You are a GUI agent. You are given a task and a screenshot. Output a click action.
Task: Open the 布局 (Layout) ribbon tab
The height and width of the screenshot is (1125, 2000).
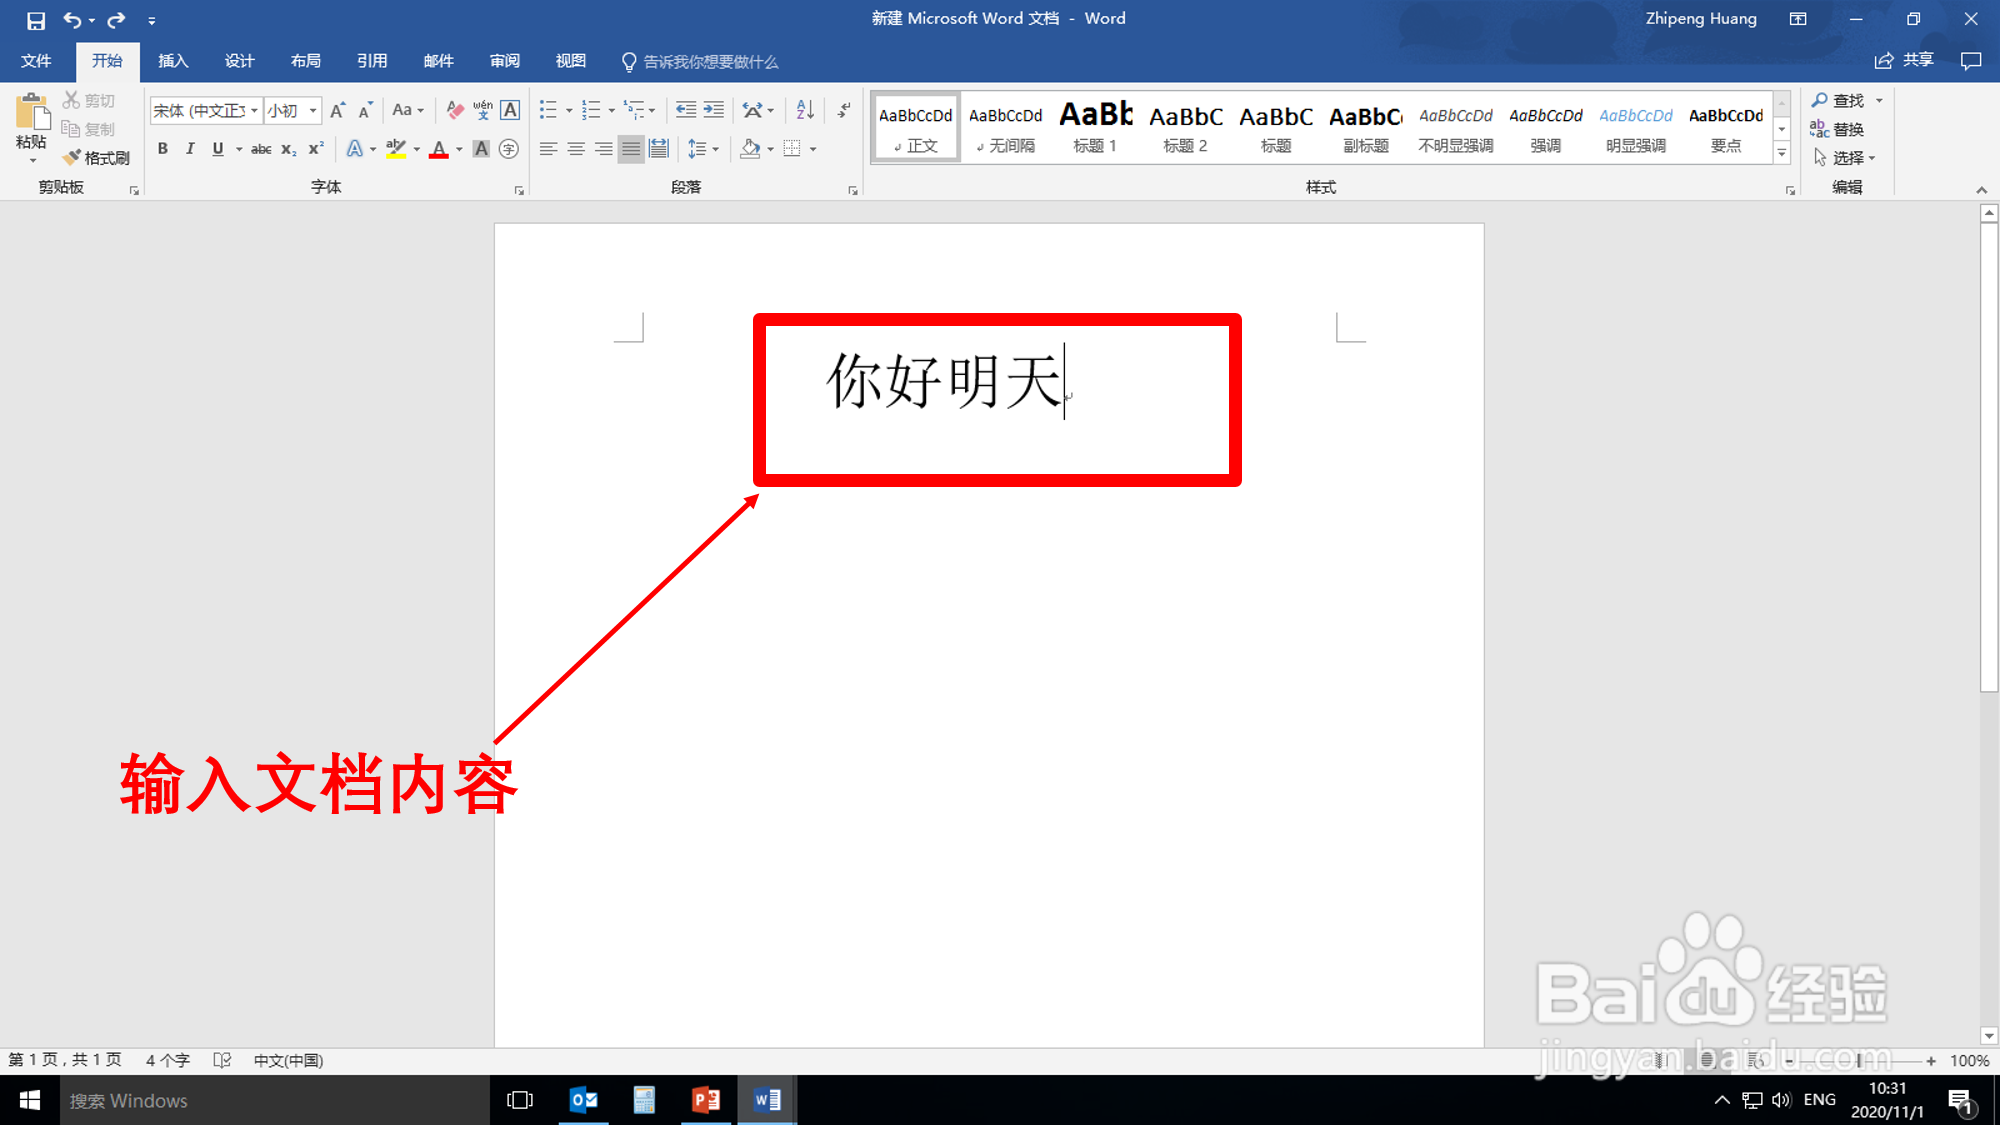[x=306, y=61]
